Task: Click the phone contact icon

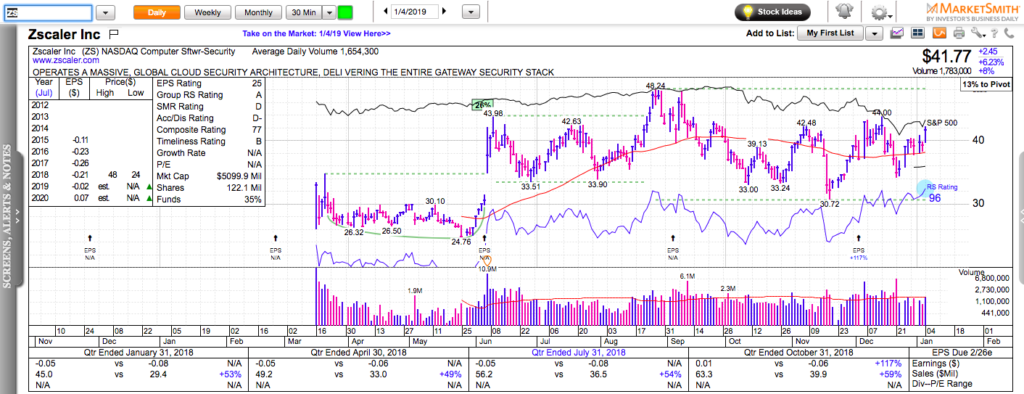Action: pyautogui.click(x=1008, y=33)
